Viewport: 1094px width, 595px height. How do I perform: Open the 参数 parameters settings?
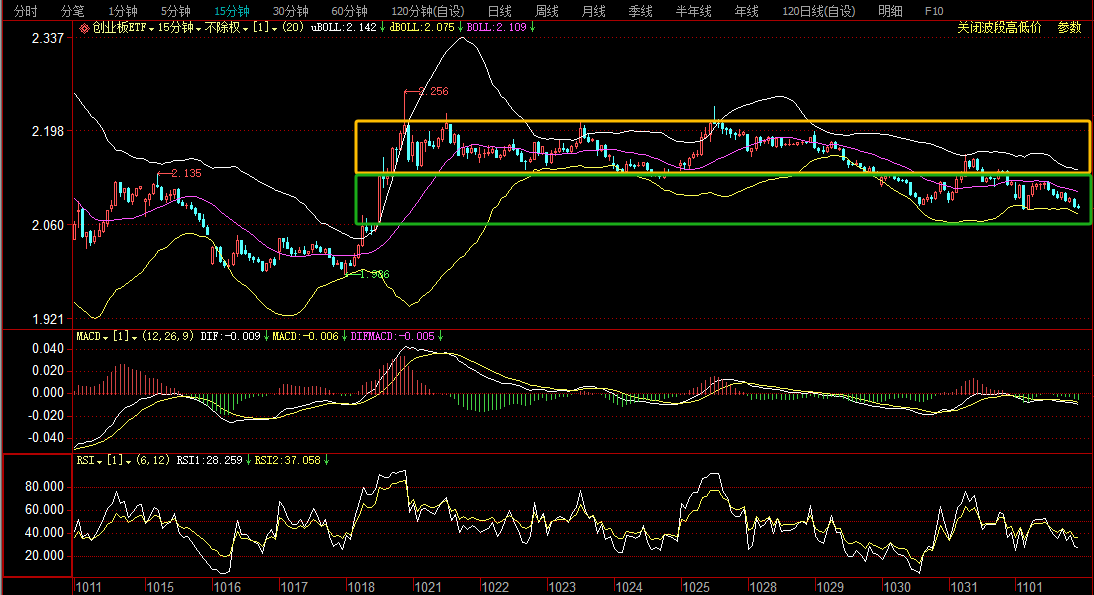1070,28
